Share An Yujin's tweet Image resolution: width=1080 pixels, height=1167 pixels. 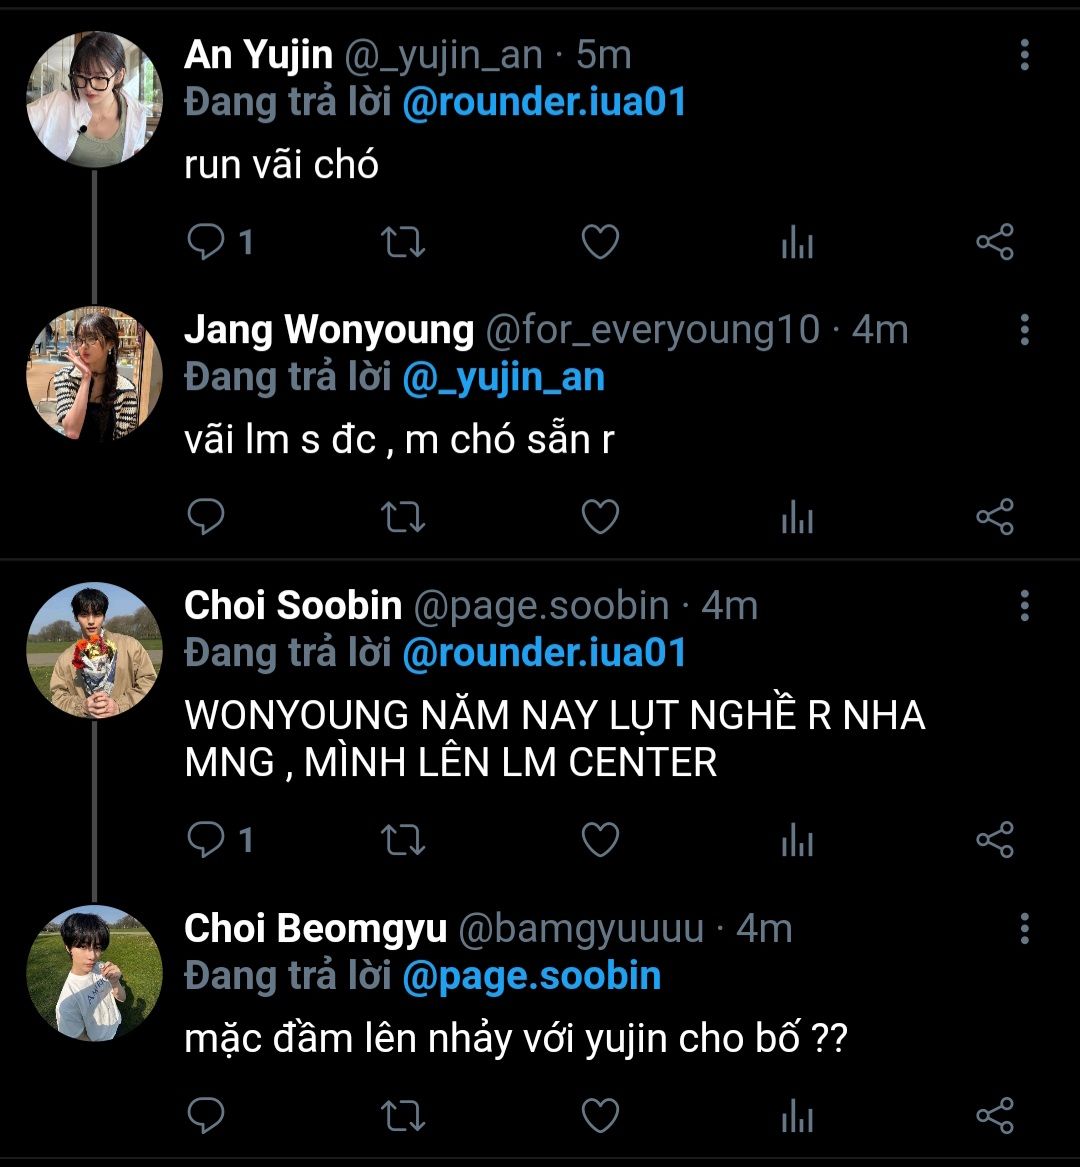(x=994, y=243)
